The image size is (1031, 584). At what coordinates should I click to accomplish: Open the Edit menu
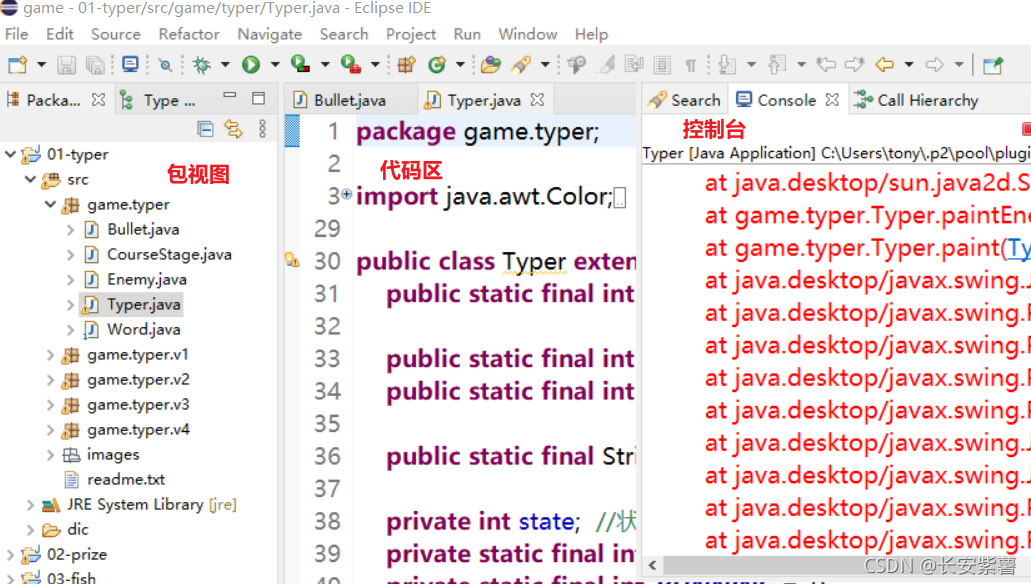pyautogui.click(x=60, y=34)
